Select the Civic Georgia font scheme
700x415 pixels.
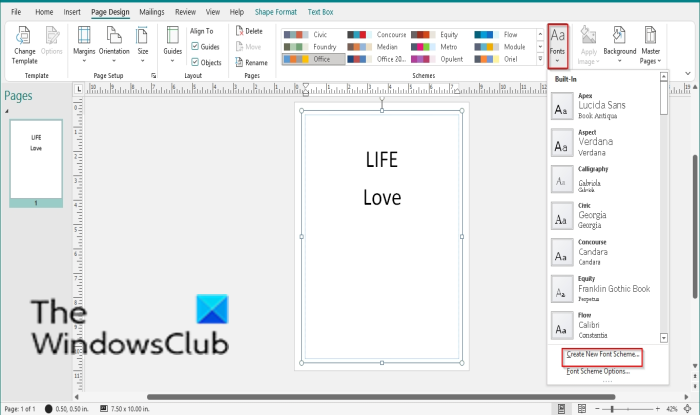point(605,216)
